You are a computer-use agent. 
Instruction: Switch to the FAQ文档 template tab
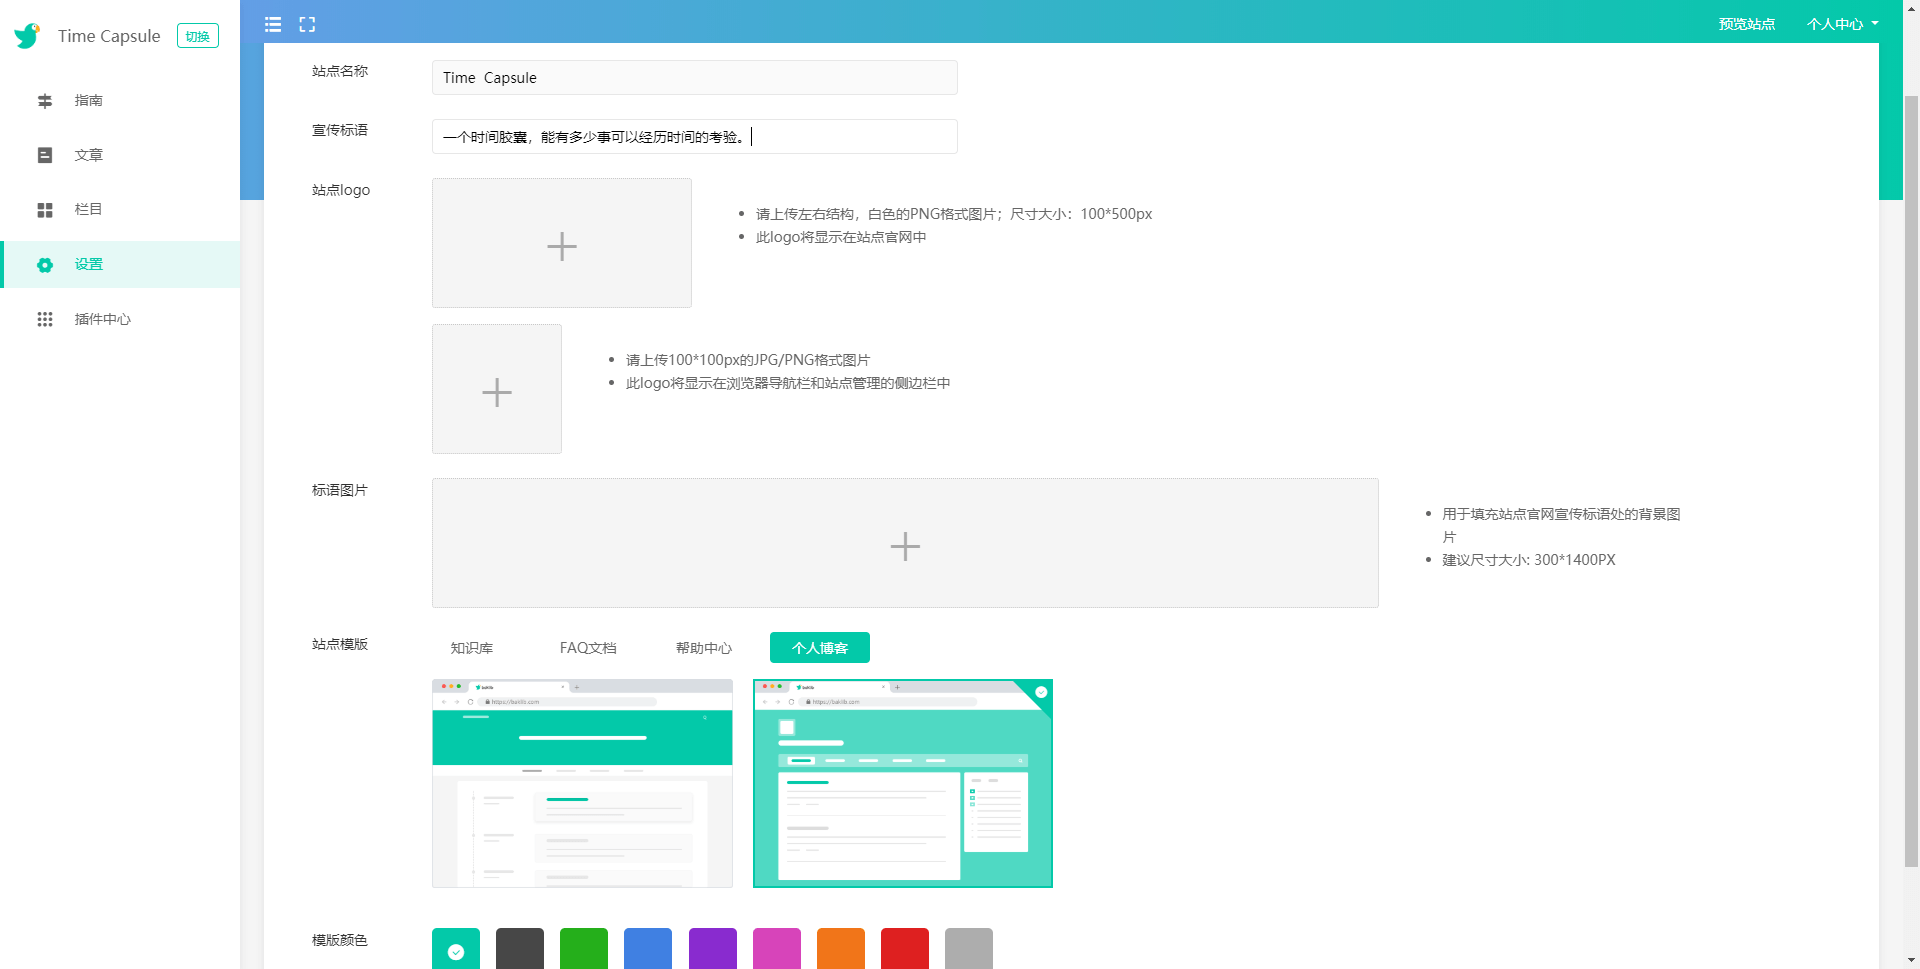pyautogui.click(x=588, y=648)
